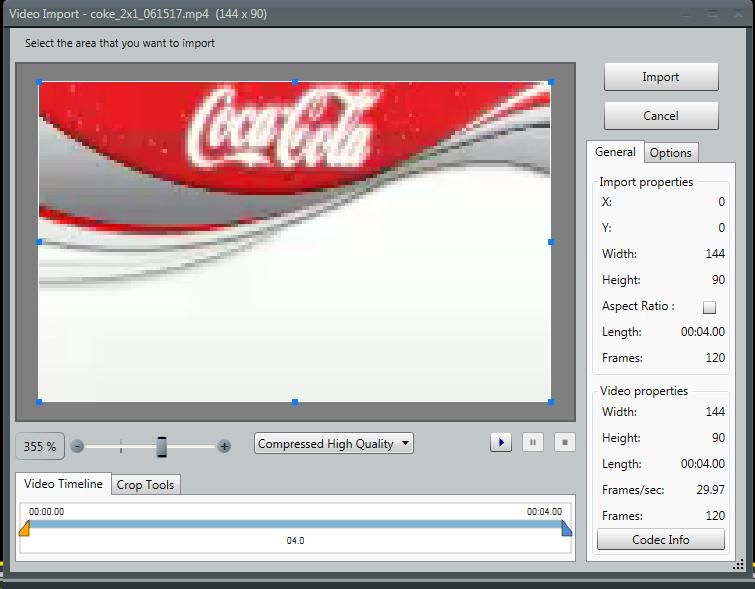
Task: Click the zoom slider handle
Action: click(161, 446)
